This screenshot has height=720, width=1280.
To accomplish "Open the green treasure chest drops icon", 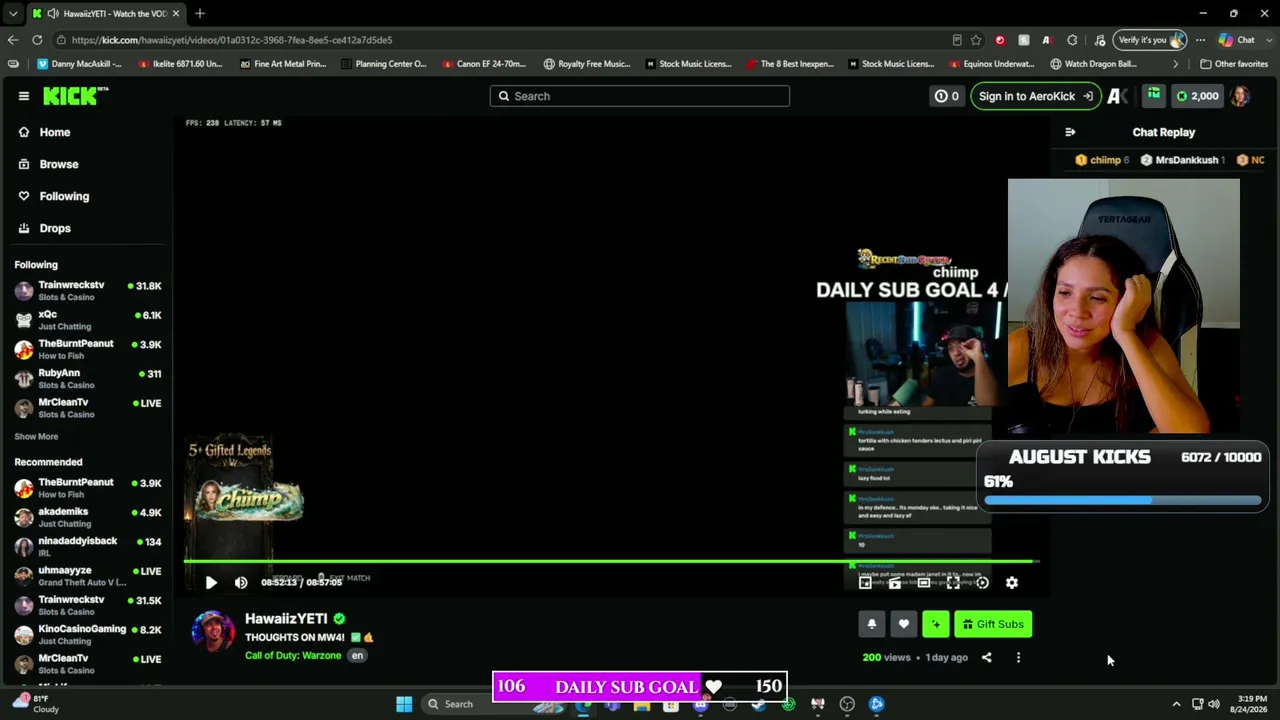I will point(1153,95).
